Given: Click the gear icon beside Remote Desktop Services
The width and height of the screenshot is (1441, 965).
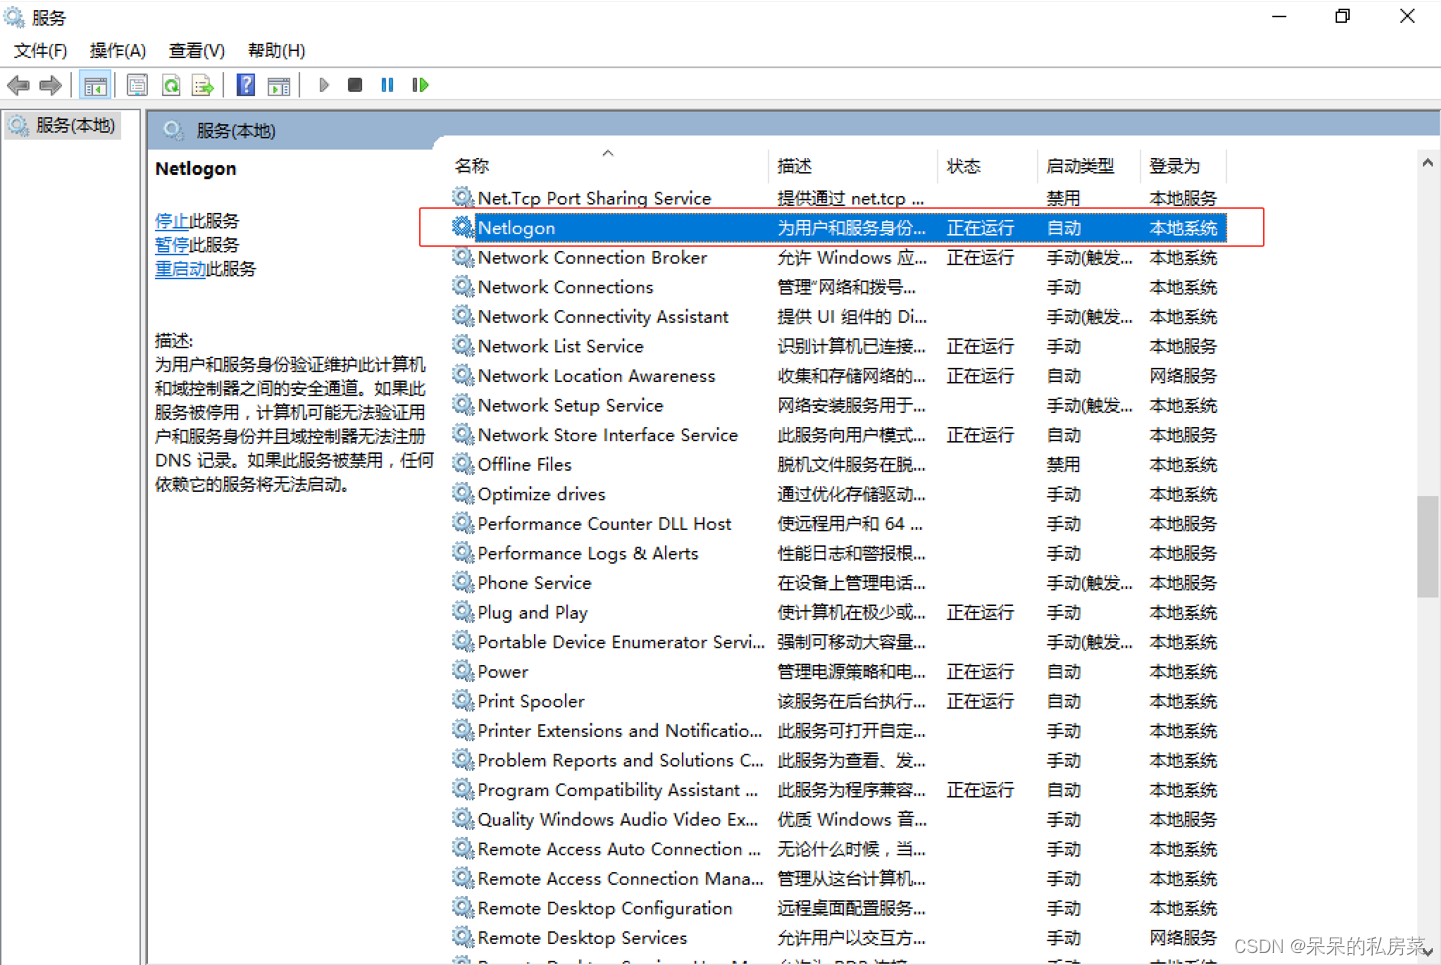Looking at the screenshot, I should (462, 937).
